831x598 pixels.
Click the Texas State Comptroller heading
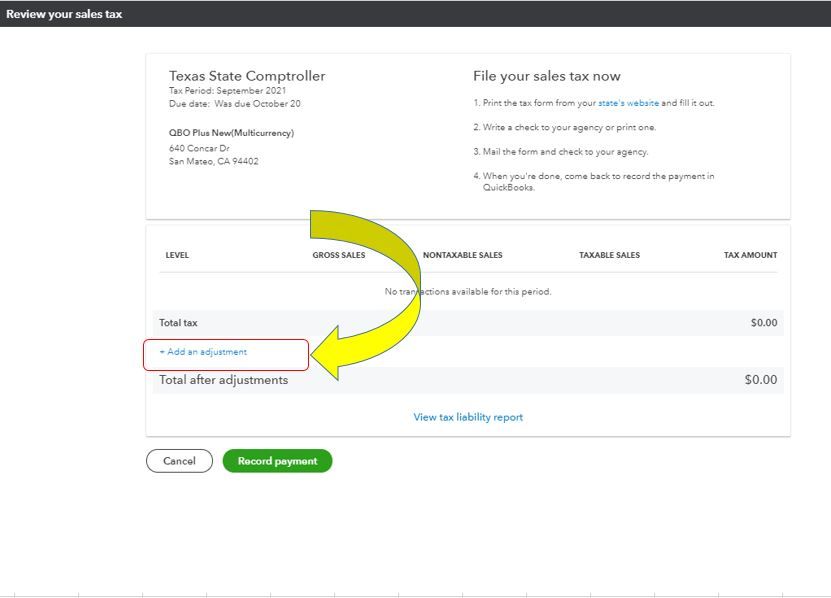(x=247, y=76)
